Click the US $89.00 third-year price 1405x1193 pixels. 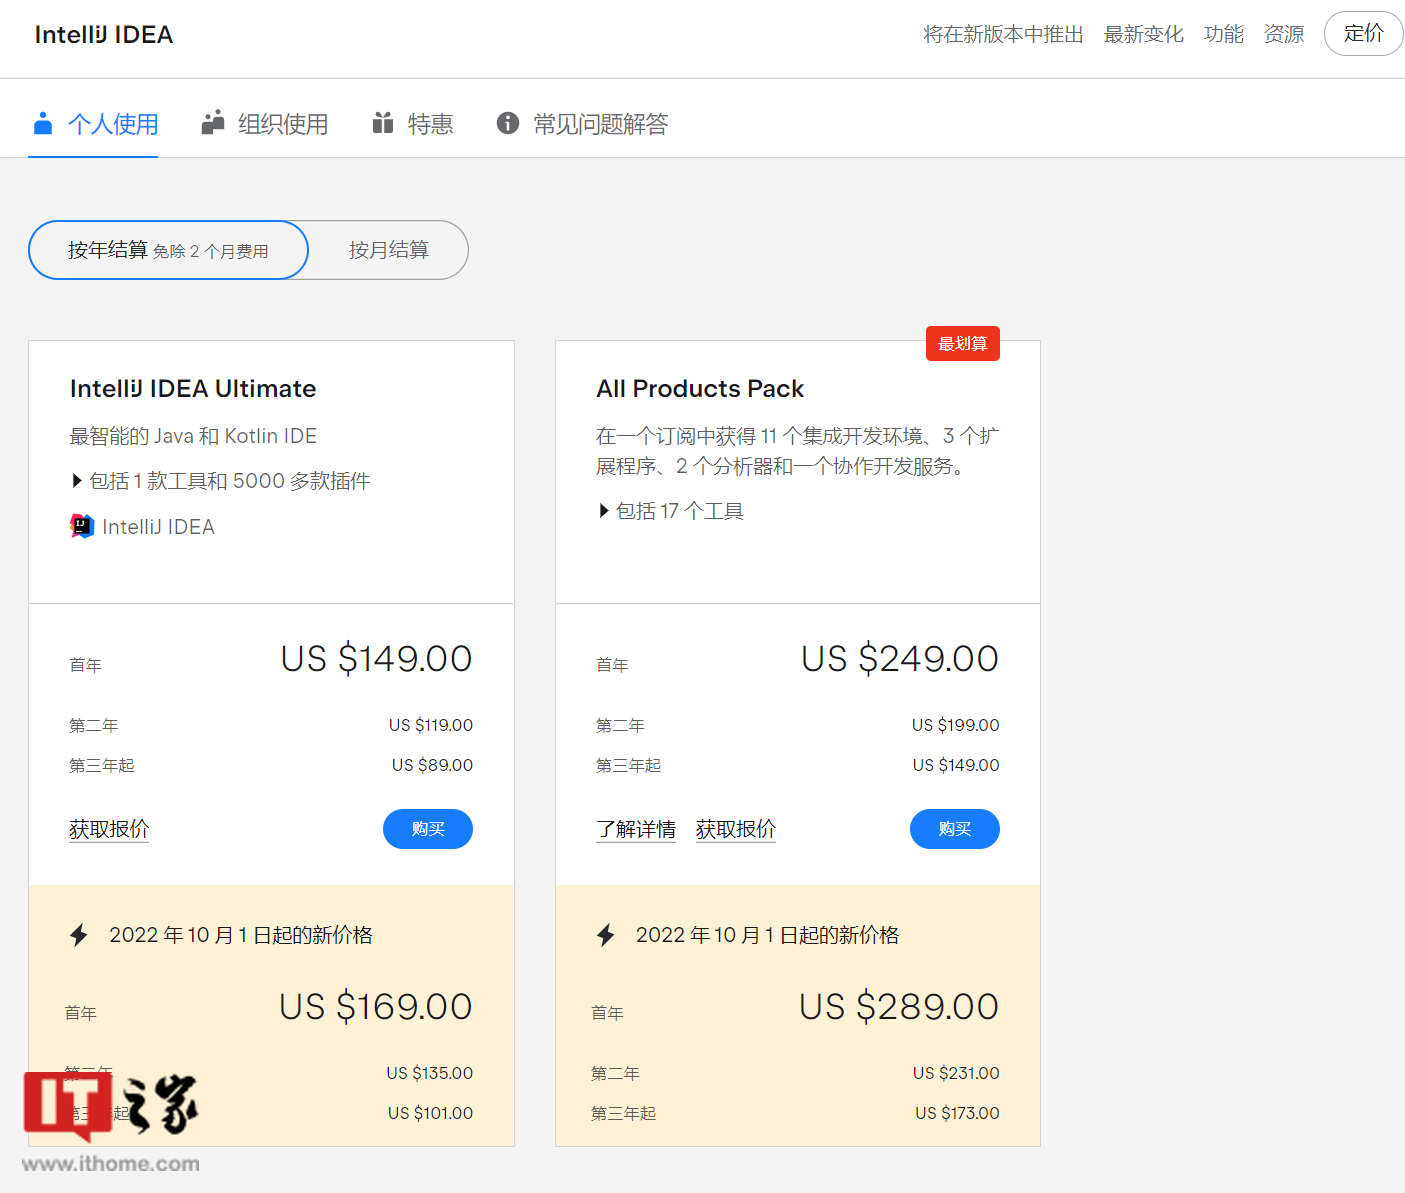tap(433, 765)
